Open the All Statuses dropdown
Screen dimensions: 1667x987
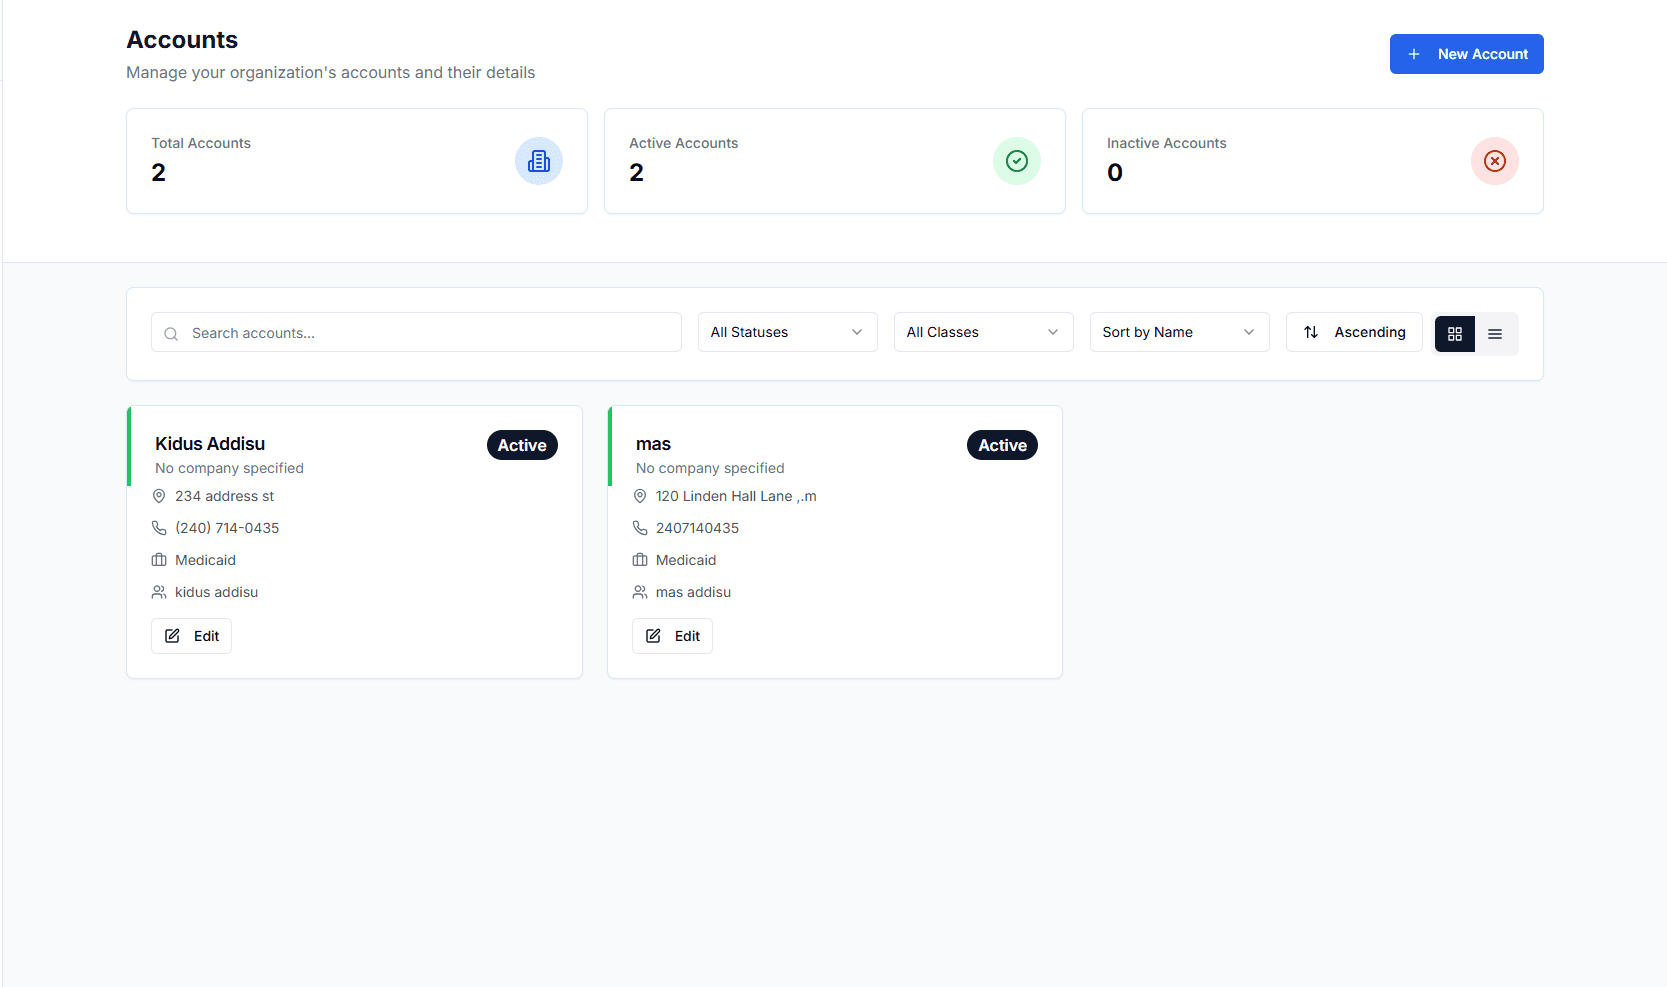[x=787, y=332]
